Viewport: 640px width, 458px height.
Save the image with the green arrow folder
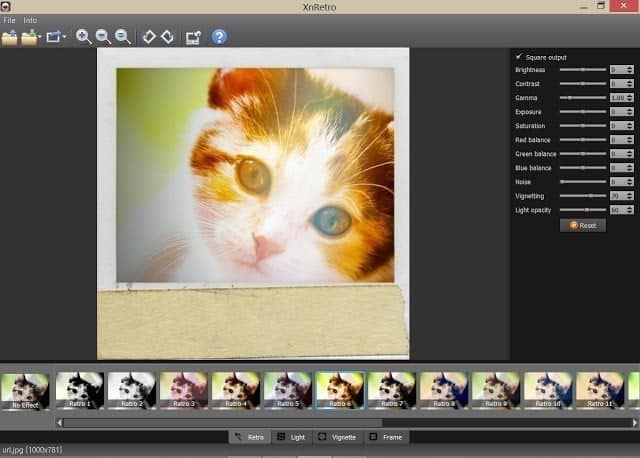[x=29, y=37]
